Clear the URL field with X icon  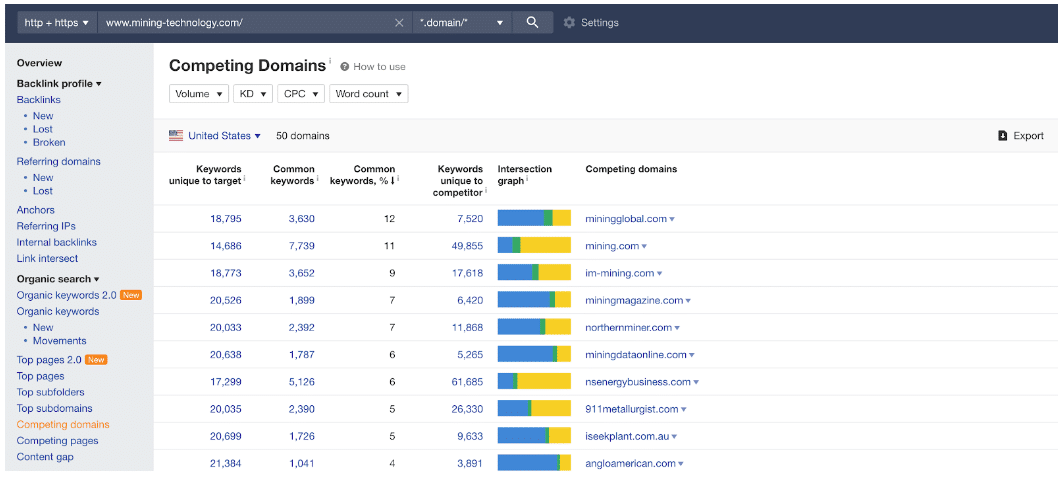pos(399,22)
